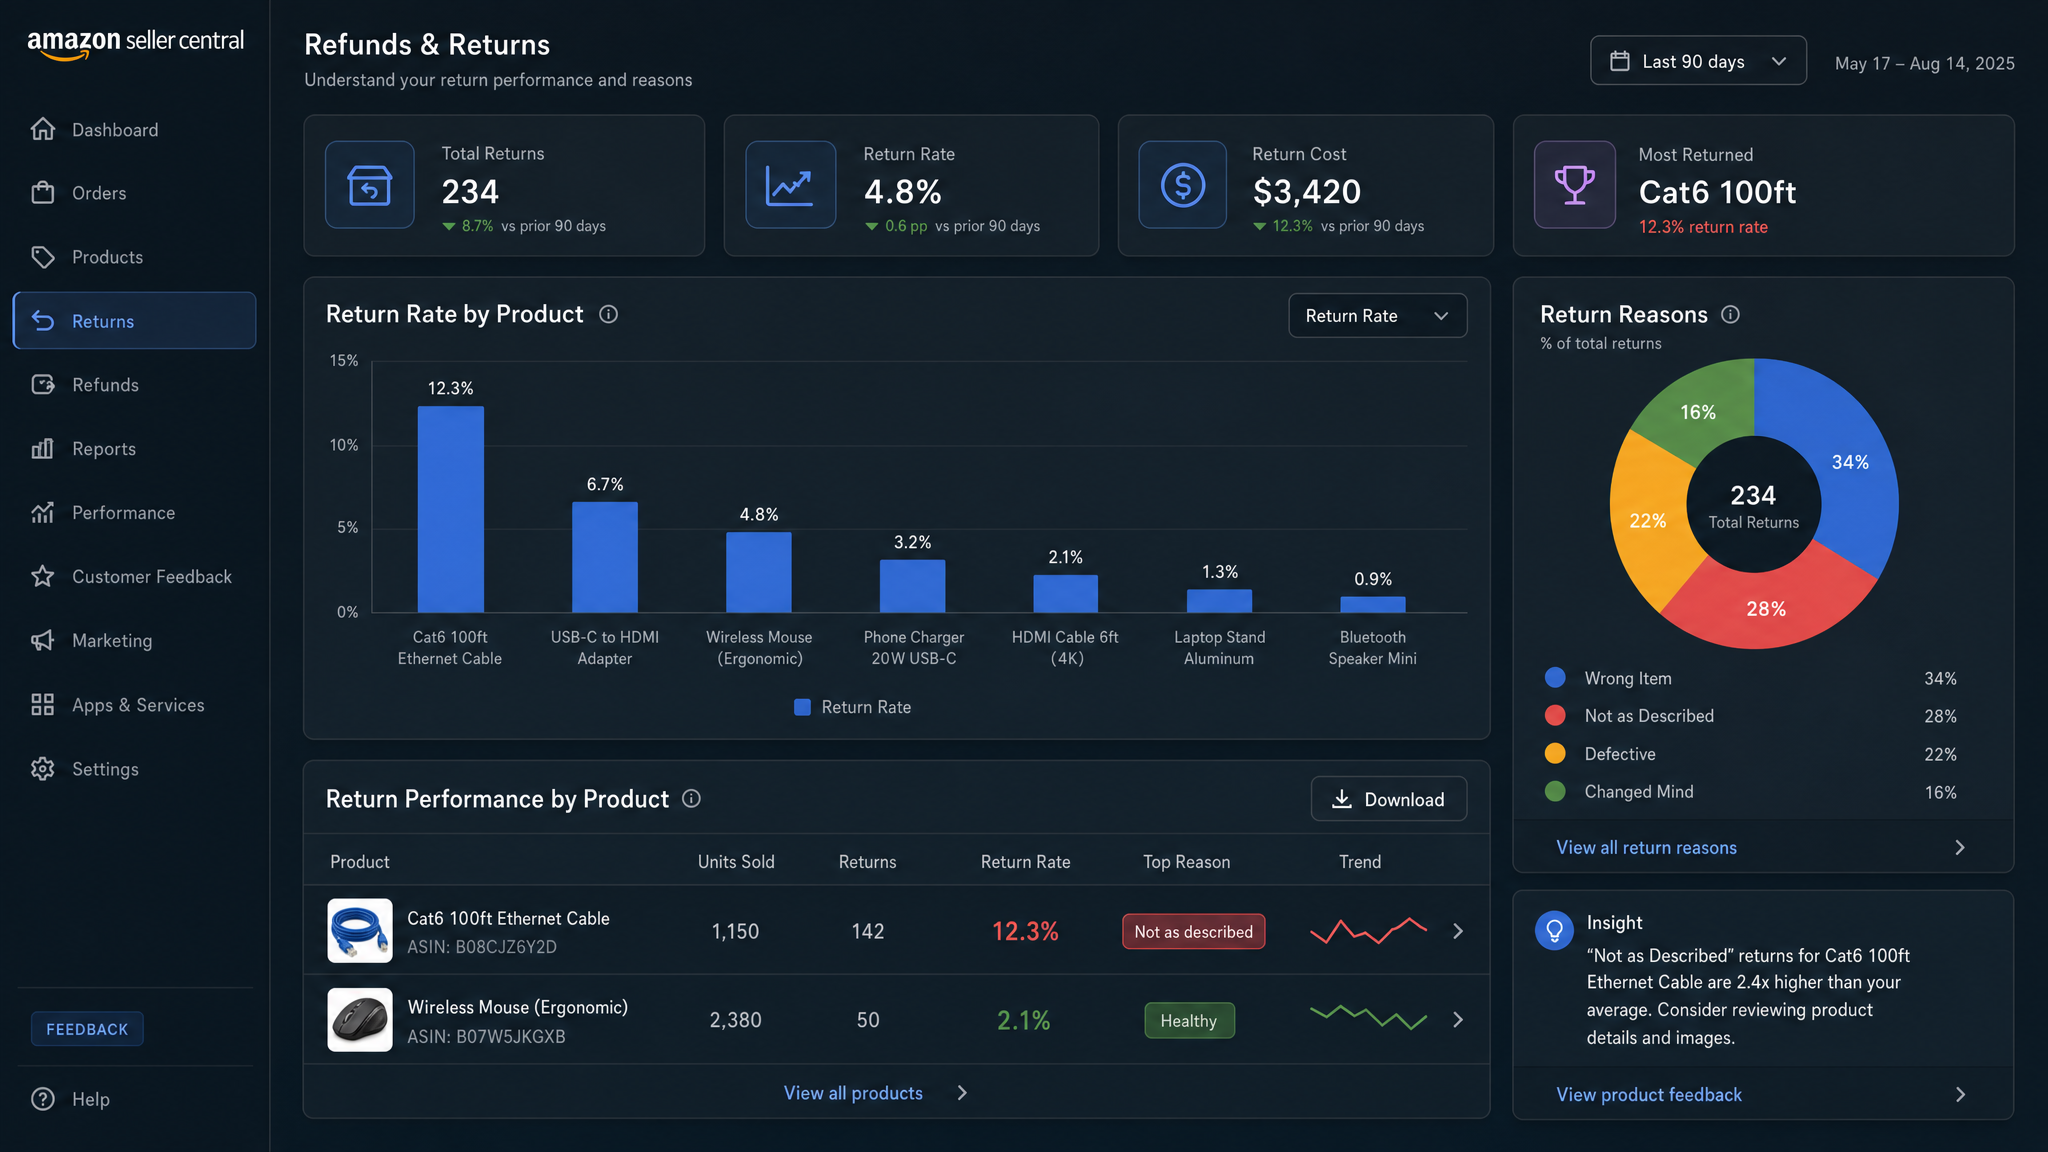
Task: Click the red trend sparkline for Cat6 cable
Action: (x=1368, y=931)
